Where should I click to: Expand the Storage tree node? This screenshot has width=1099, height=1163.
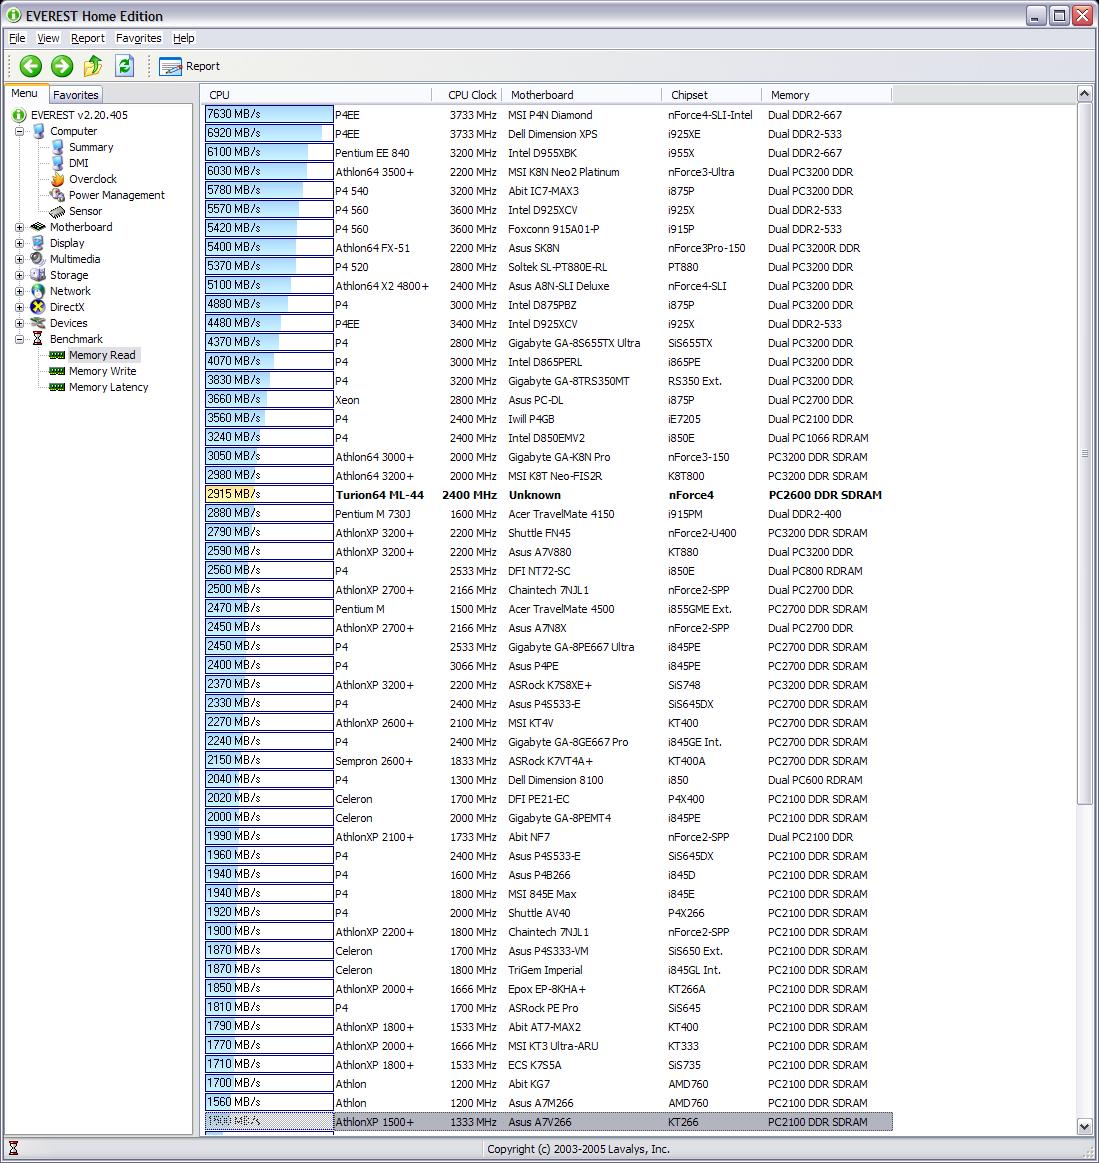pyautogui.click(x=19, y=275)
